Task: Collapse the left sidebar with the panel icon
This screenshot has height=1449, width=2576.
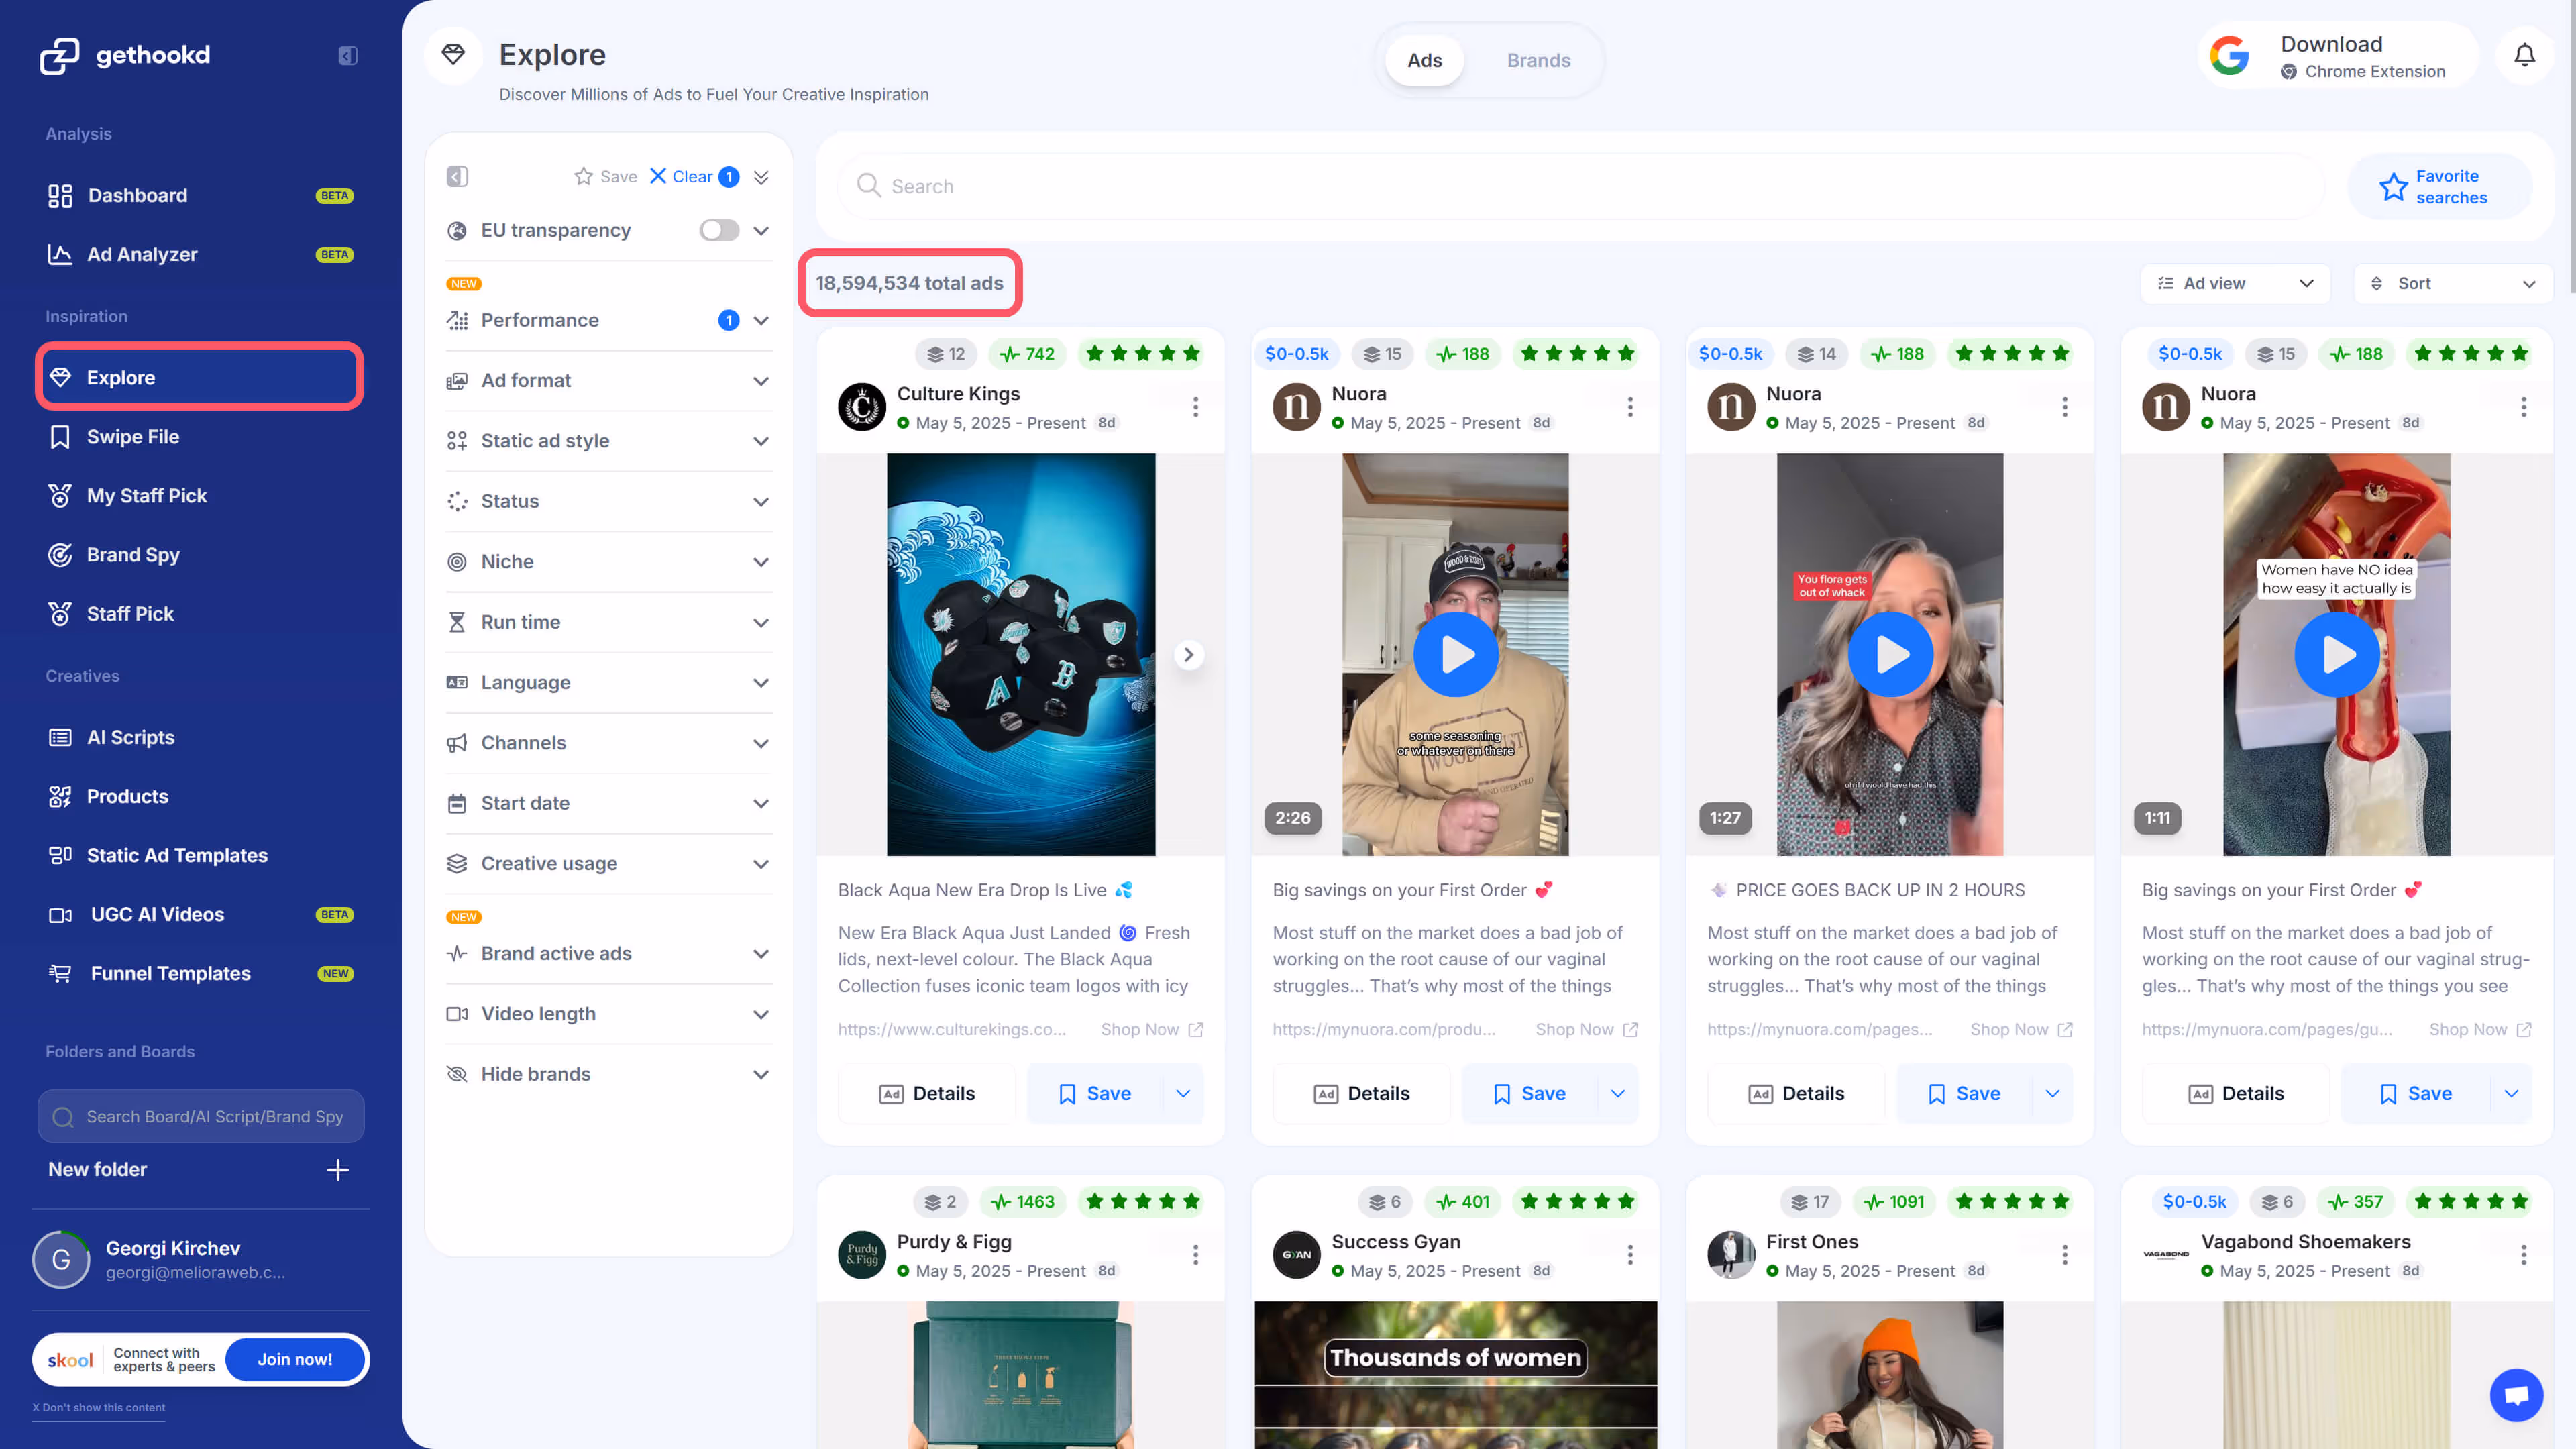Action: point(347,55)
